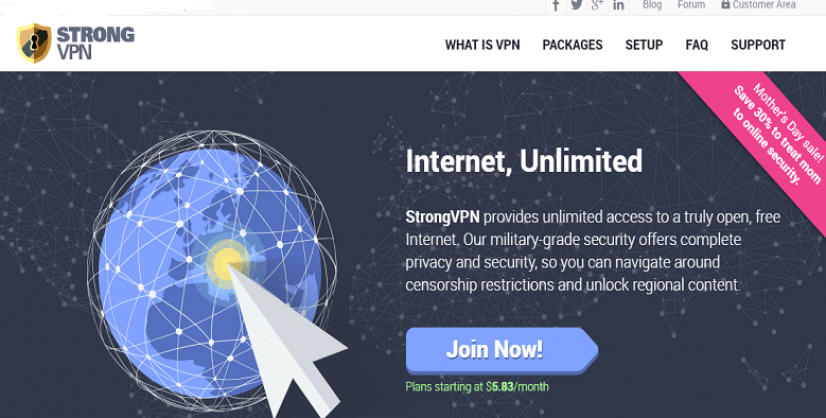The width and height of the screenshot is (826, 418).
Task: Open the LinkedIn icon
Action: pos(618,5)
